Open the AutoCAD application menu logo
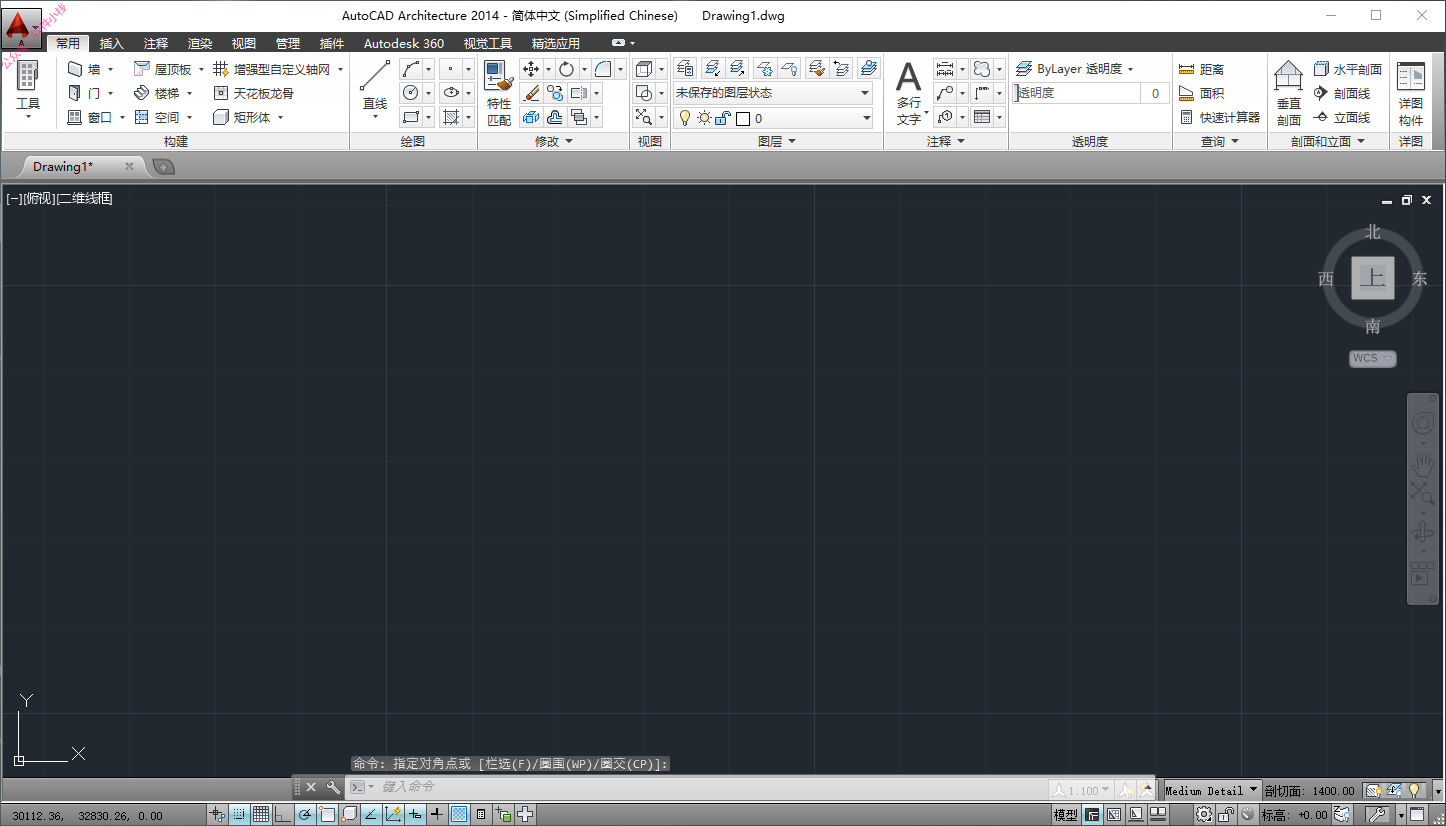This screenshot has width=1446, height=826. coord(21,26)
